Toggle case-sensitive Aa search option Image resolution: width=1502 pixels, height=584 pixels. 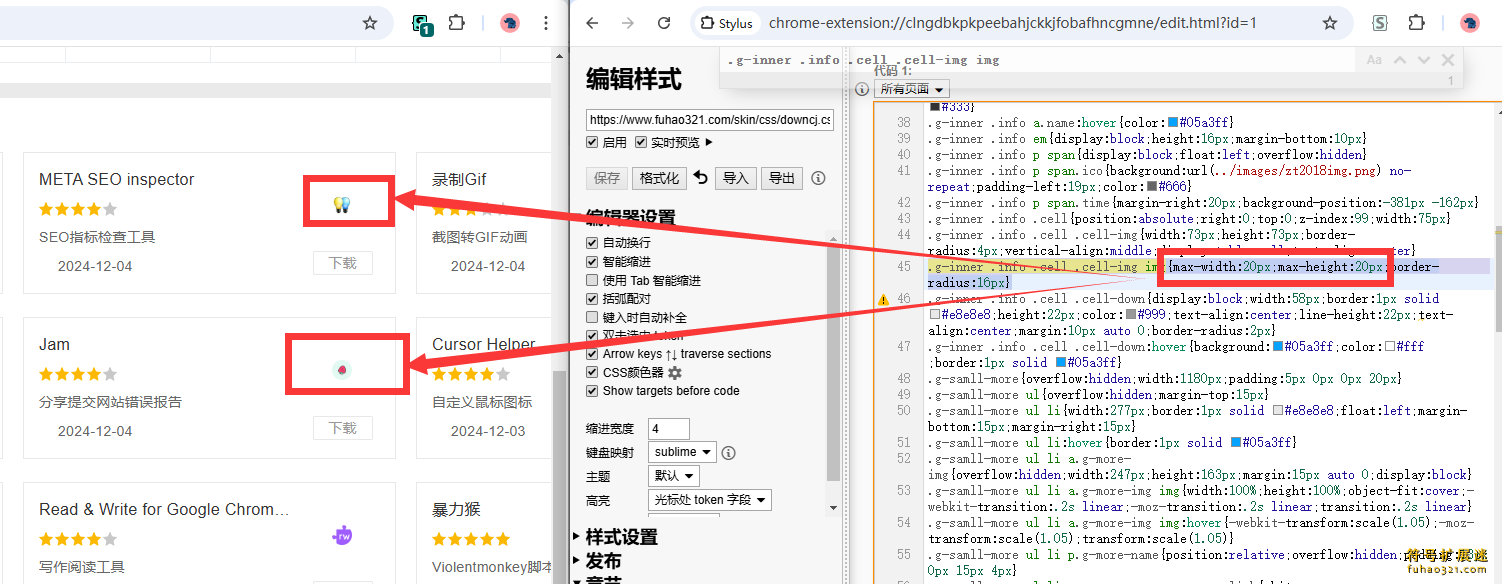pyautogui.click(x=1374, y=61)
